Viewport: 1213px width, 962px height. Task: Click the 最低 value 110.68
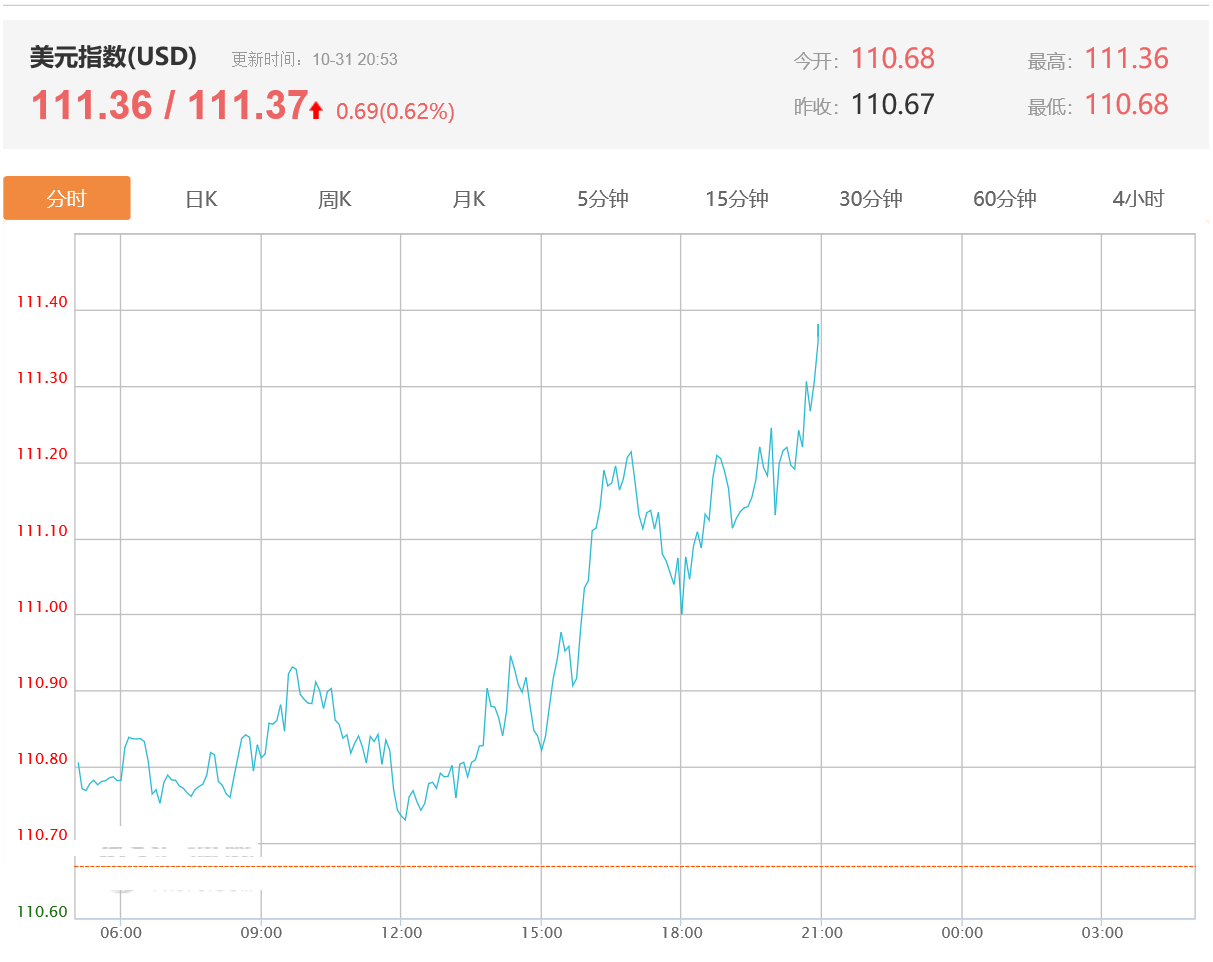click(x=1126, y=105)
